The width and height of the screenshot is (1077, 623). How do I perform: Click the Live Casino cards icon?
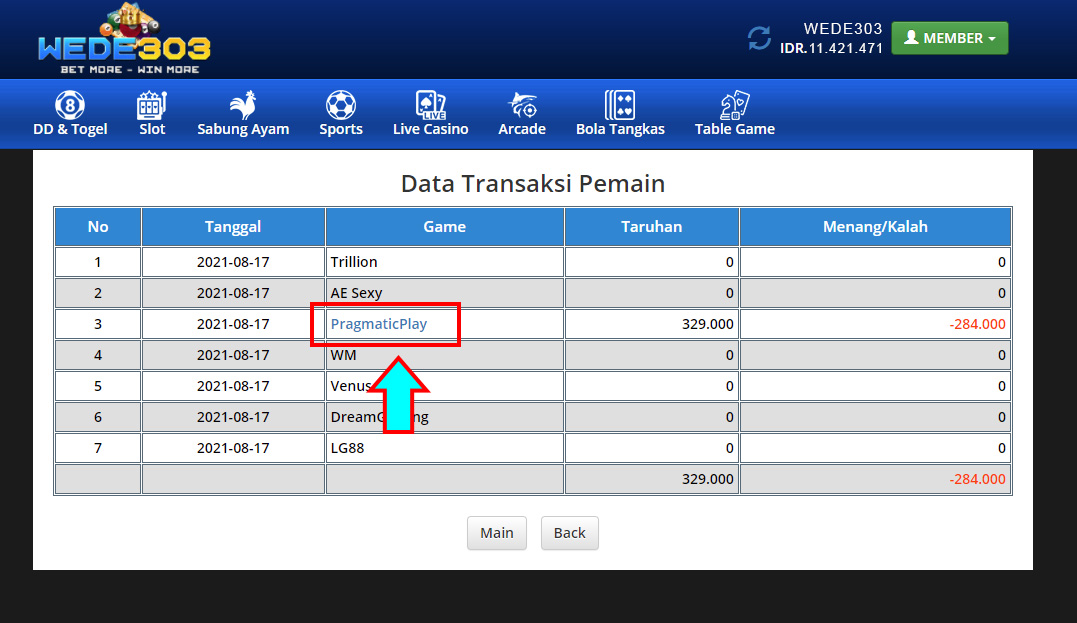click(x=430, y=105)
